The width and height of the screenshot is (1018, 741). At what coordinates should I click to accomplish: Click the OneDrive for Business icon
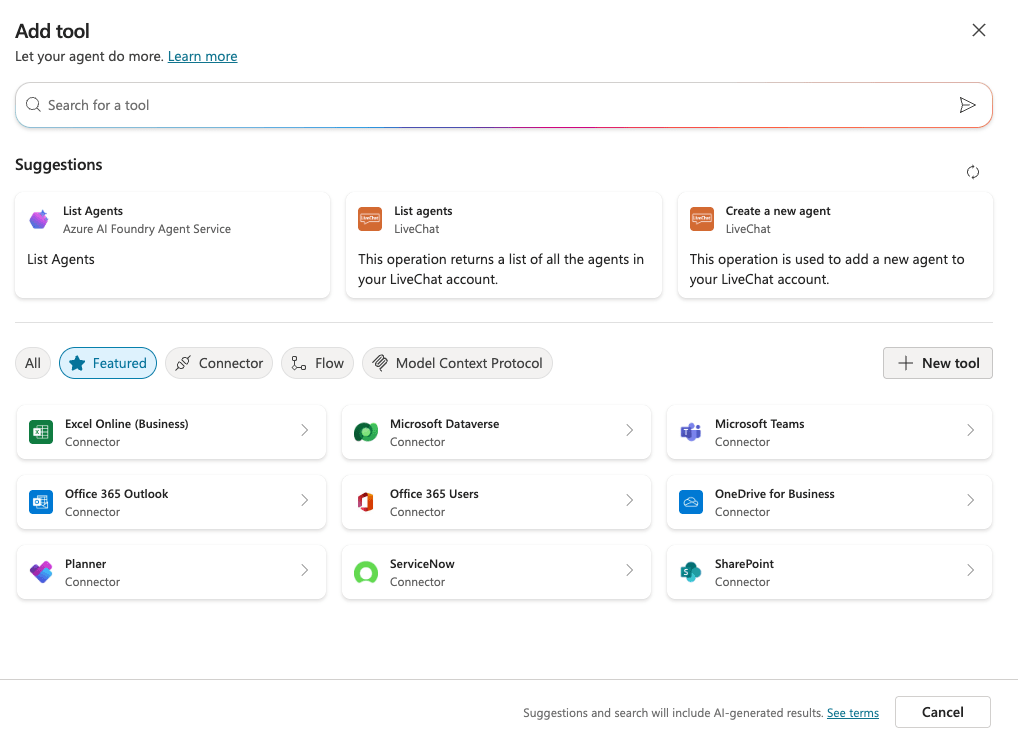coord(691,502)
